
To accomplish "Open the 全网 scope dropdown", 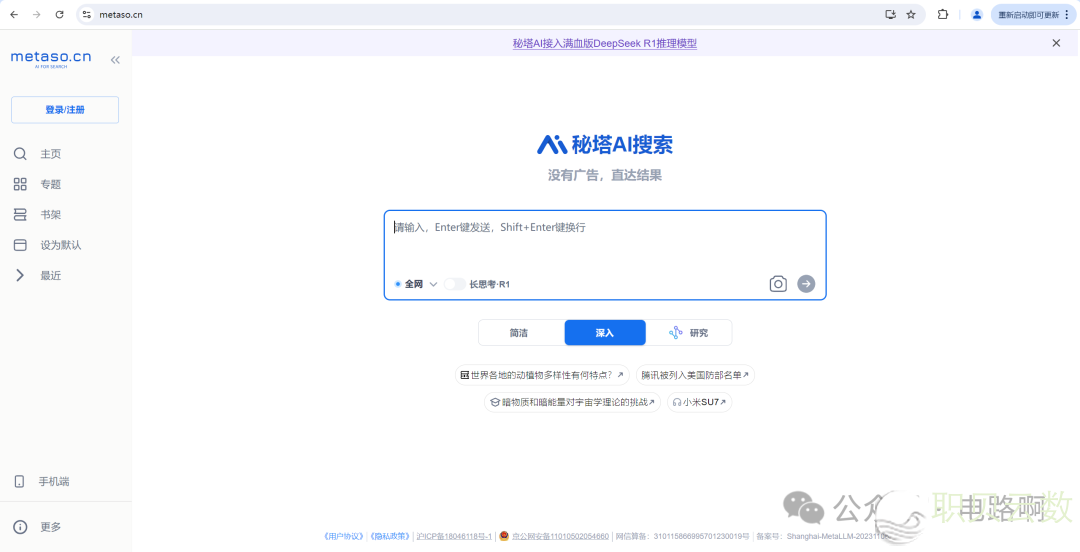I will coord(416,284).
